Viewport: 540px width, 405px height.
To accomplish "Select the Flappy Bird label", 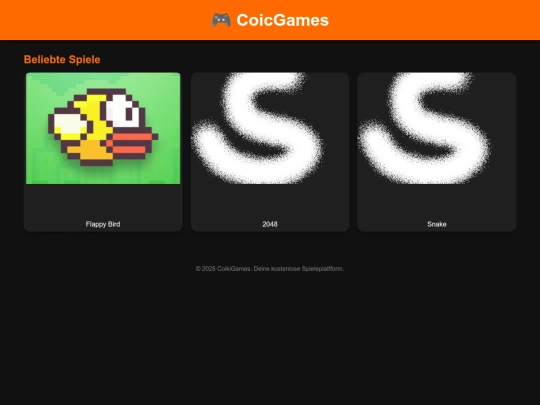I will 103,224.
